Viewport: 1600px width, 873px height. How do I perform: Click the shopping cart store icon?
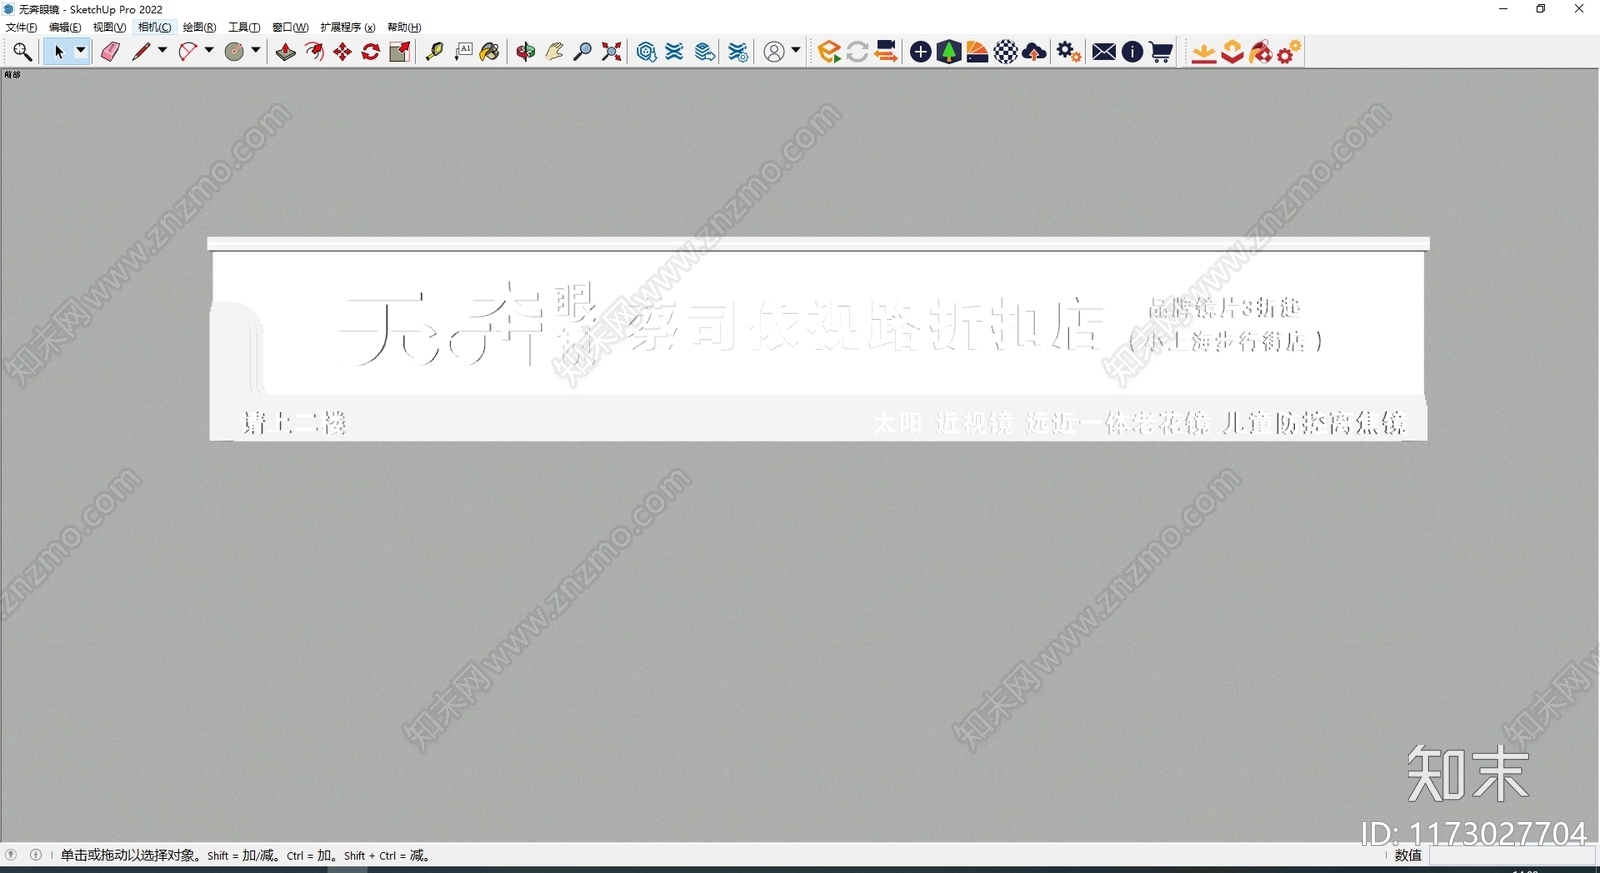point(1161,52)
